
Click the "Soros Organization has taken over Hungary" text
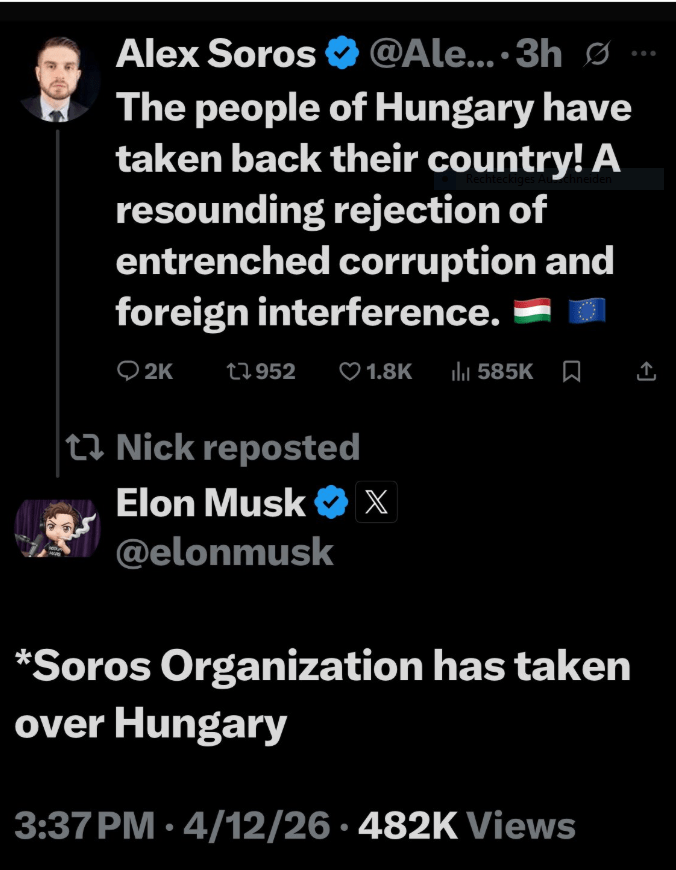coord(322,694)
